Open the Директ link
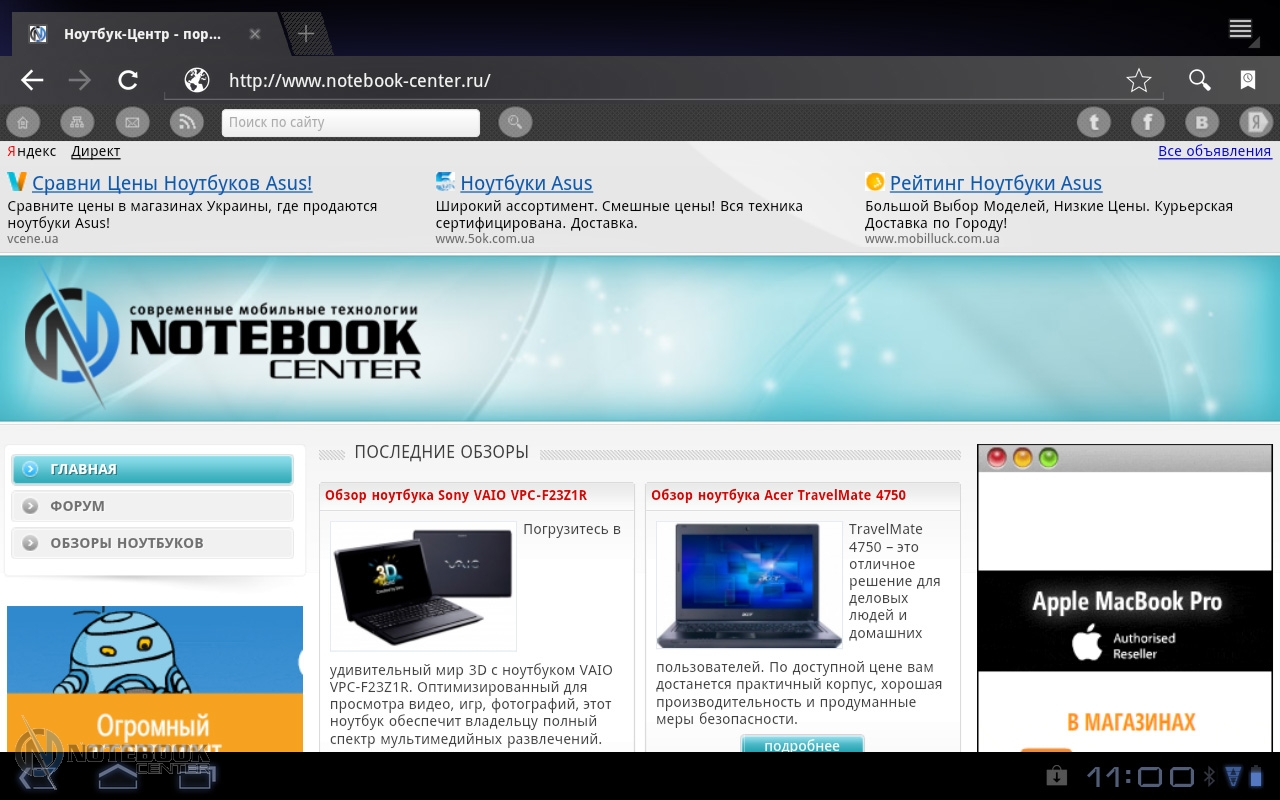This screenshot has width=1280, height=800. tap(96, 152)
